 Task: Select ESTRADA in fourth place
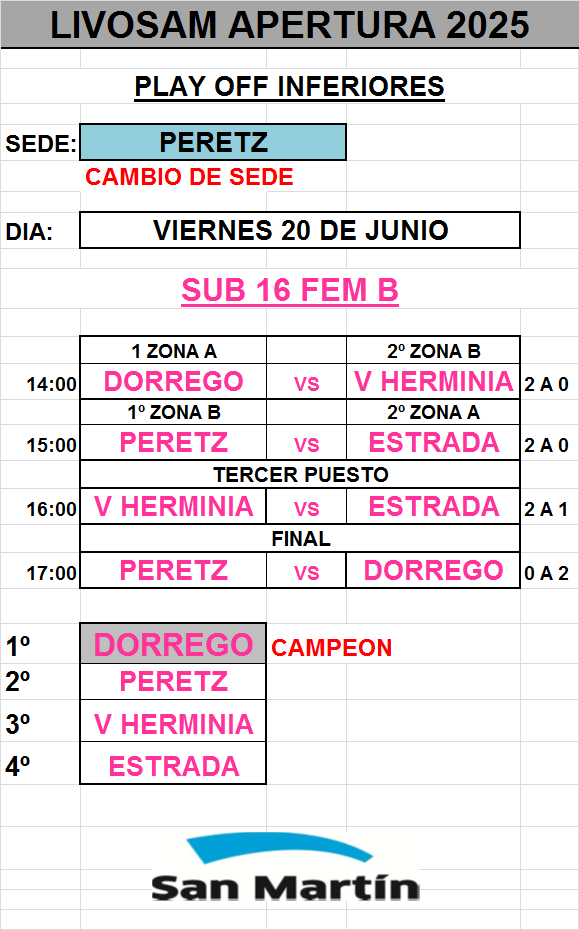click(x=173, y=766)
